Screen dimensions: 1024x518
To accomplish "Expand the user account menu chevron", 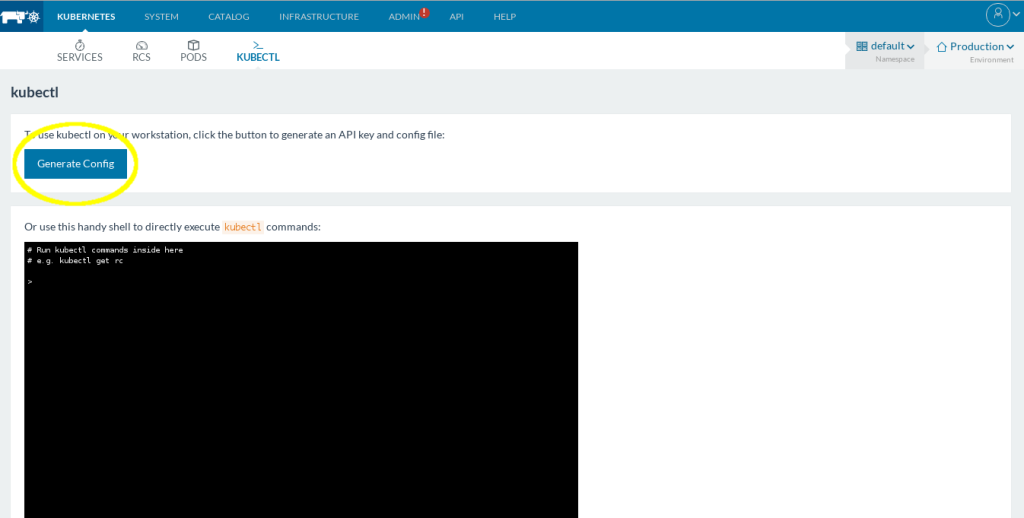I will (x=1015, y=15).
